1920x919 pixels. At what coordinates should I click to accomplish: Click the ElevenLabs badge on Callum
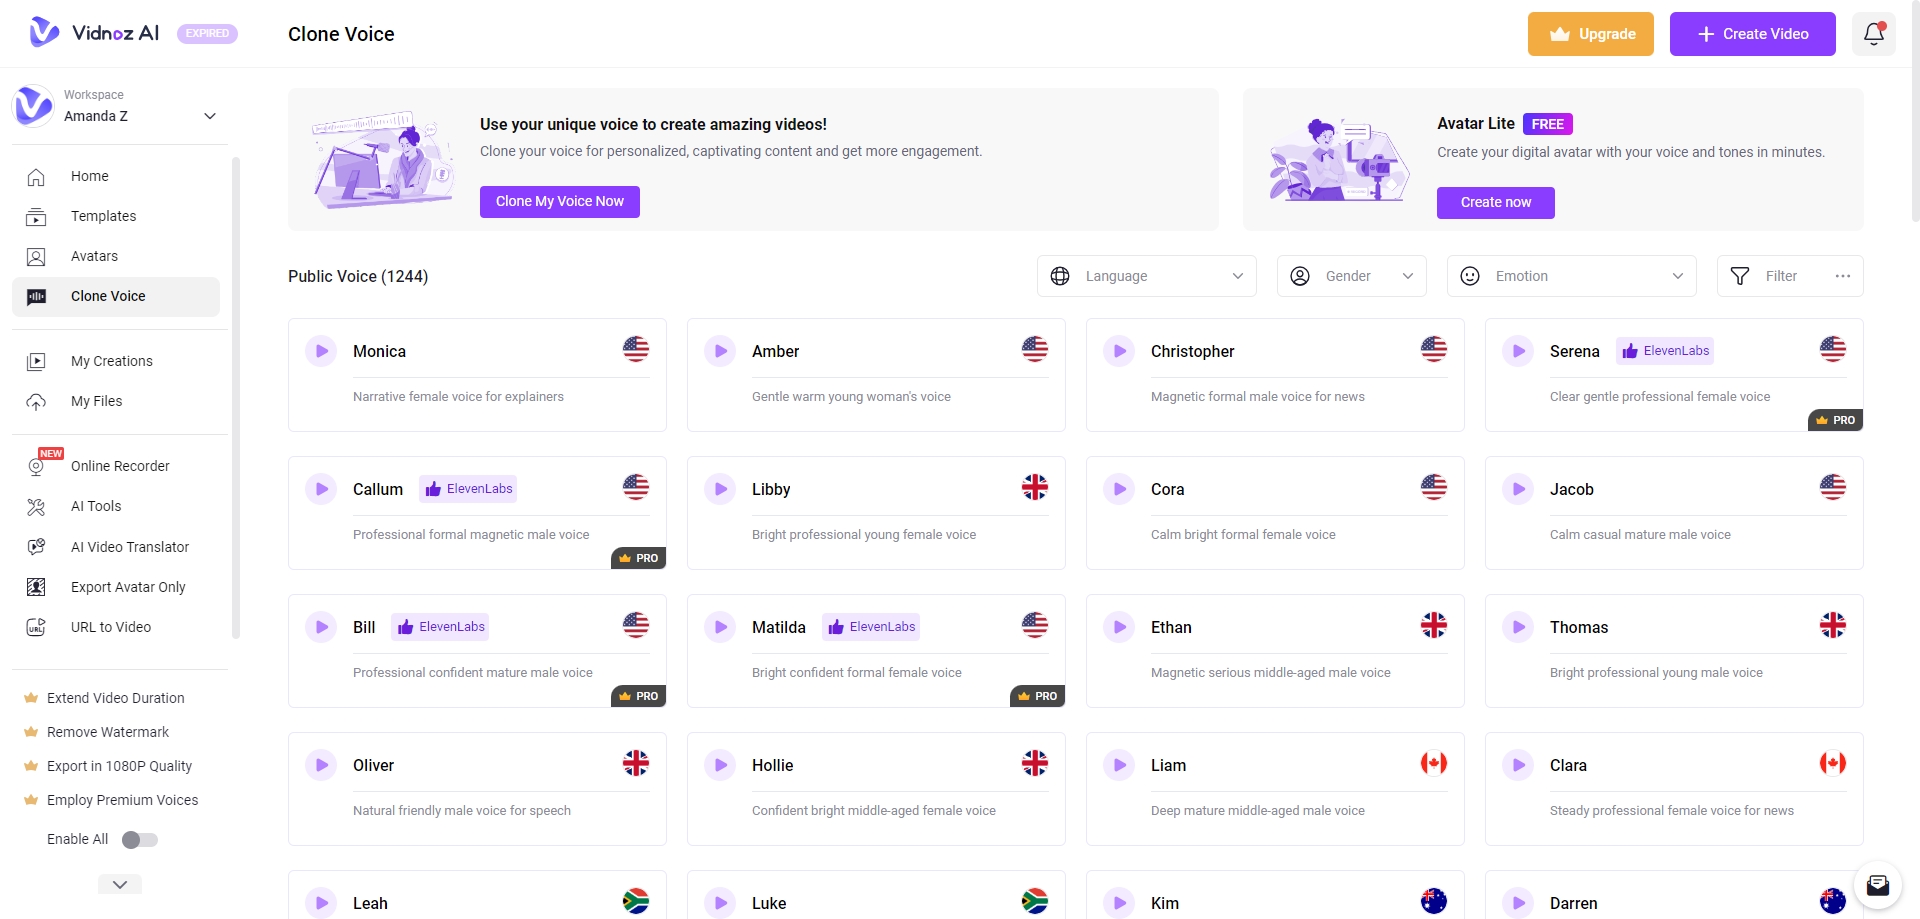point(468,489)
